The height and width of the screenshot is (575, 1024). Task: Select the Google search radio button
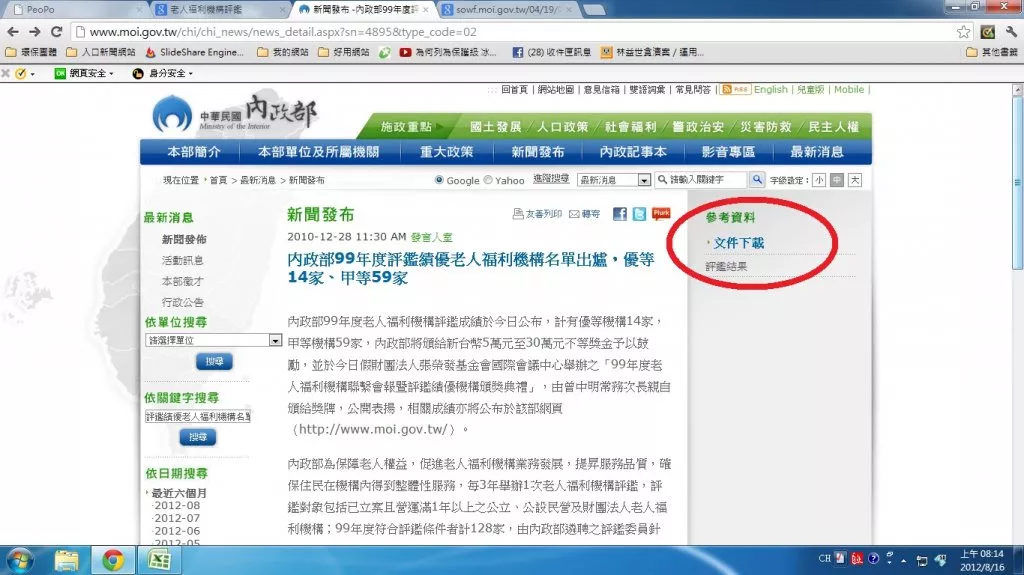coord(439,181)
